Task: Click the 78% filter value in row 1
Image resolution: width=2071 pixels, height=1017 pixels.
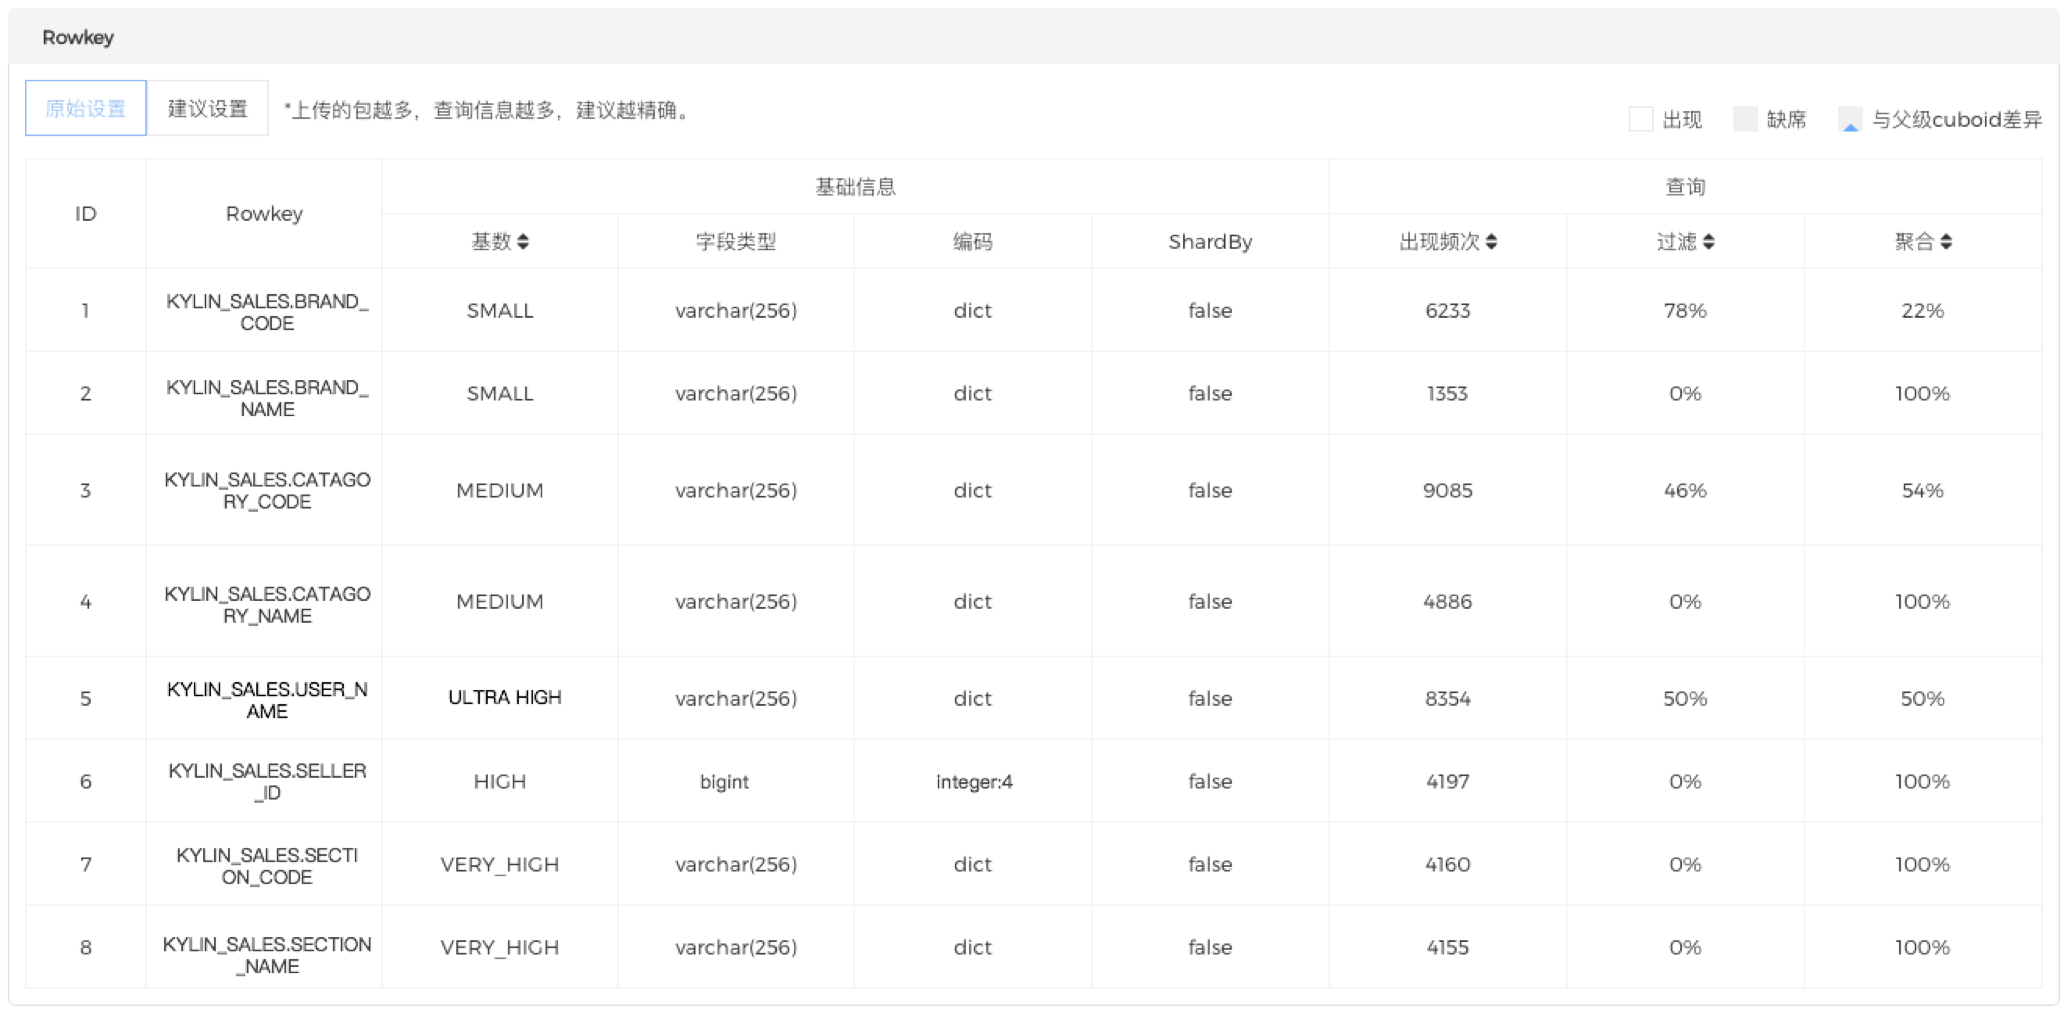Action: (1684, 310)
